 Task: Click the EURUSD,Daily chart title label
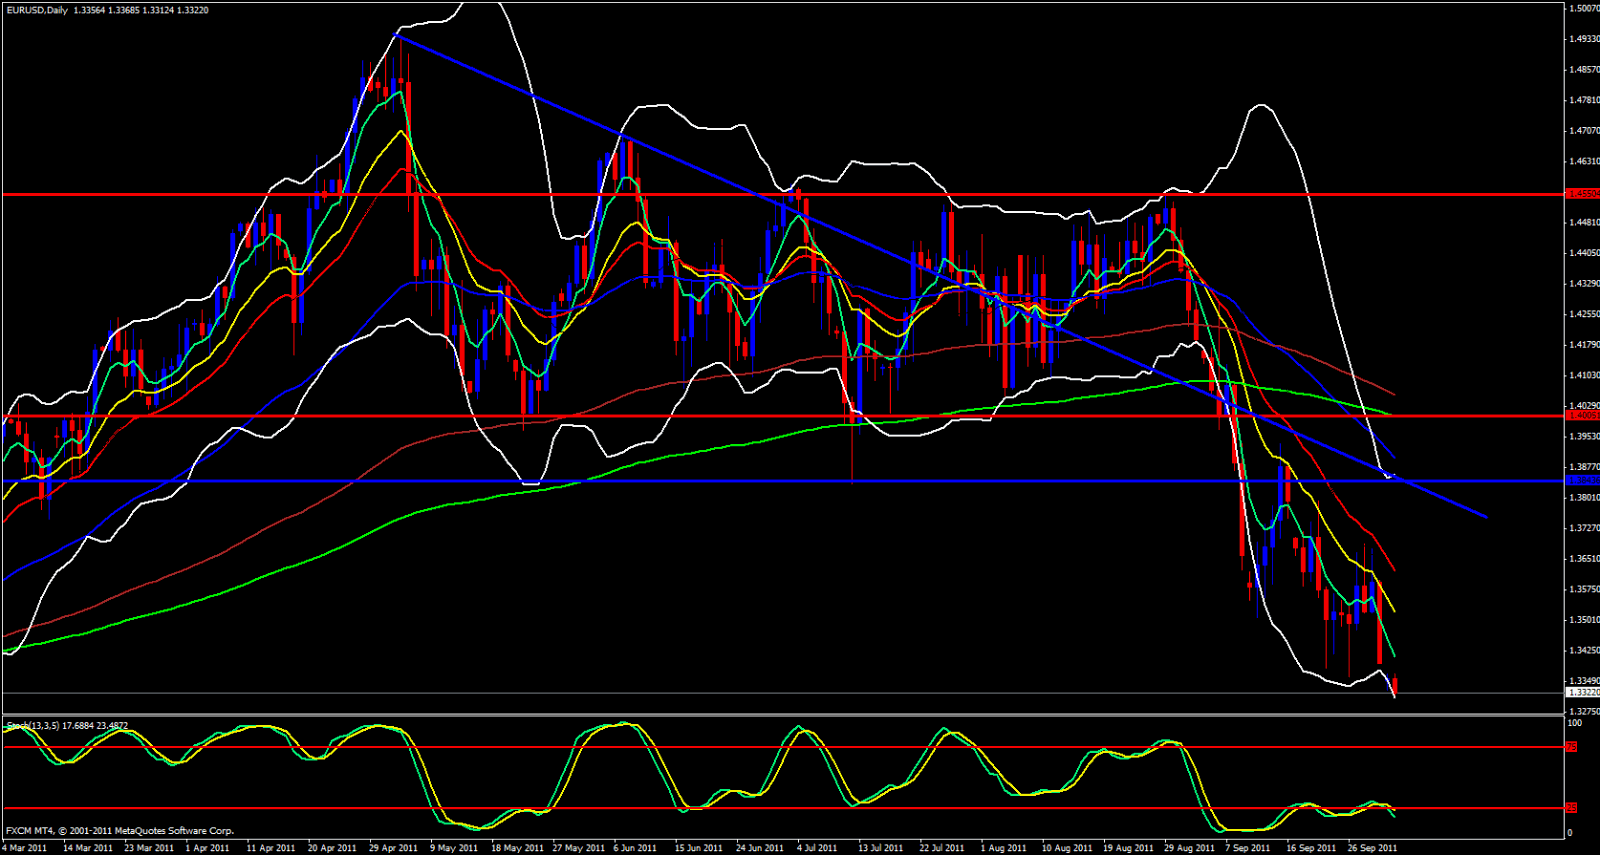click(x=36, y=10)
